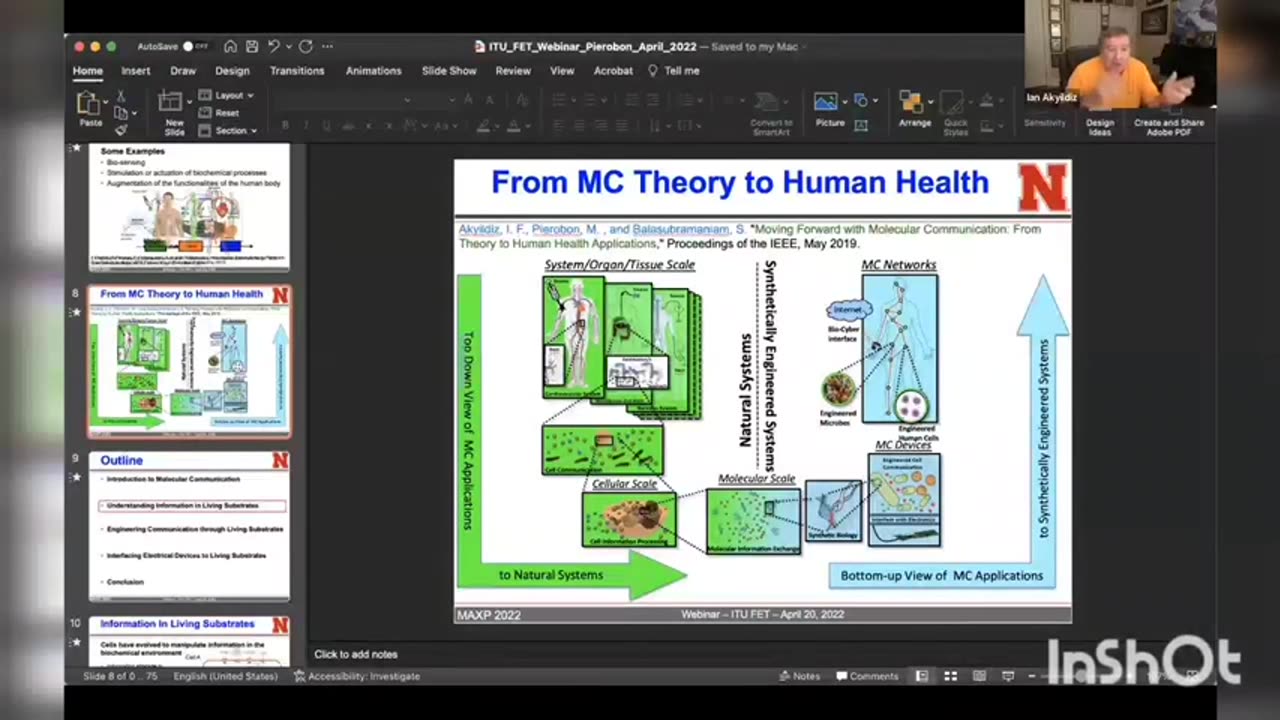Click the three-dots more commands icon

327,46
